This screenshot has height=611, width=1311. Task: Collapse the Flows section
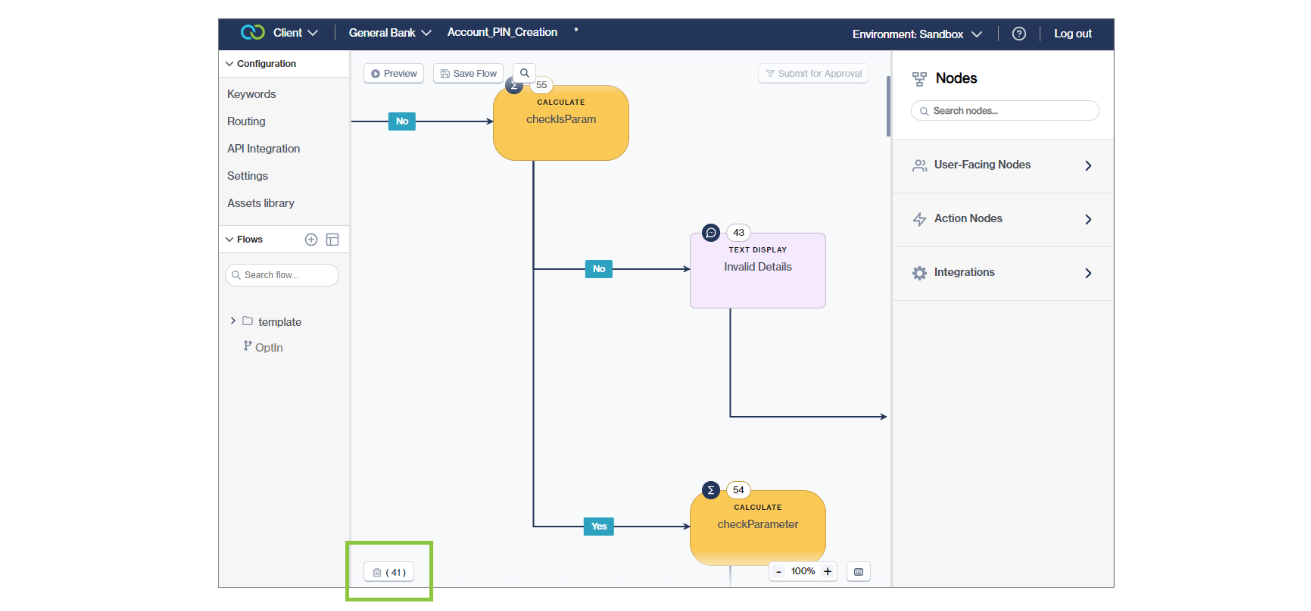point(229,239)
